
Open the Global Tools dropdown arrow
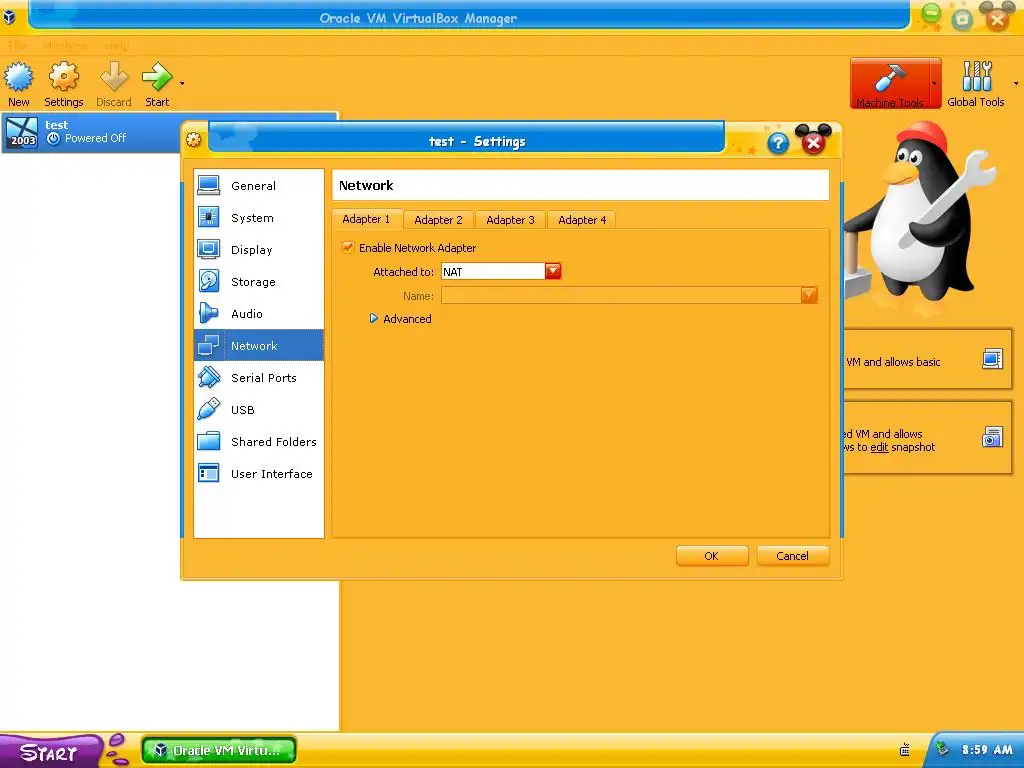pos(1016,84)
